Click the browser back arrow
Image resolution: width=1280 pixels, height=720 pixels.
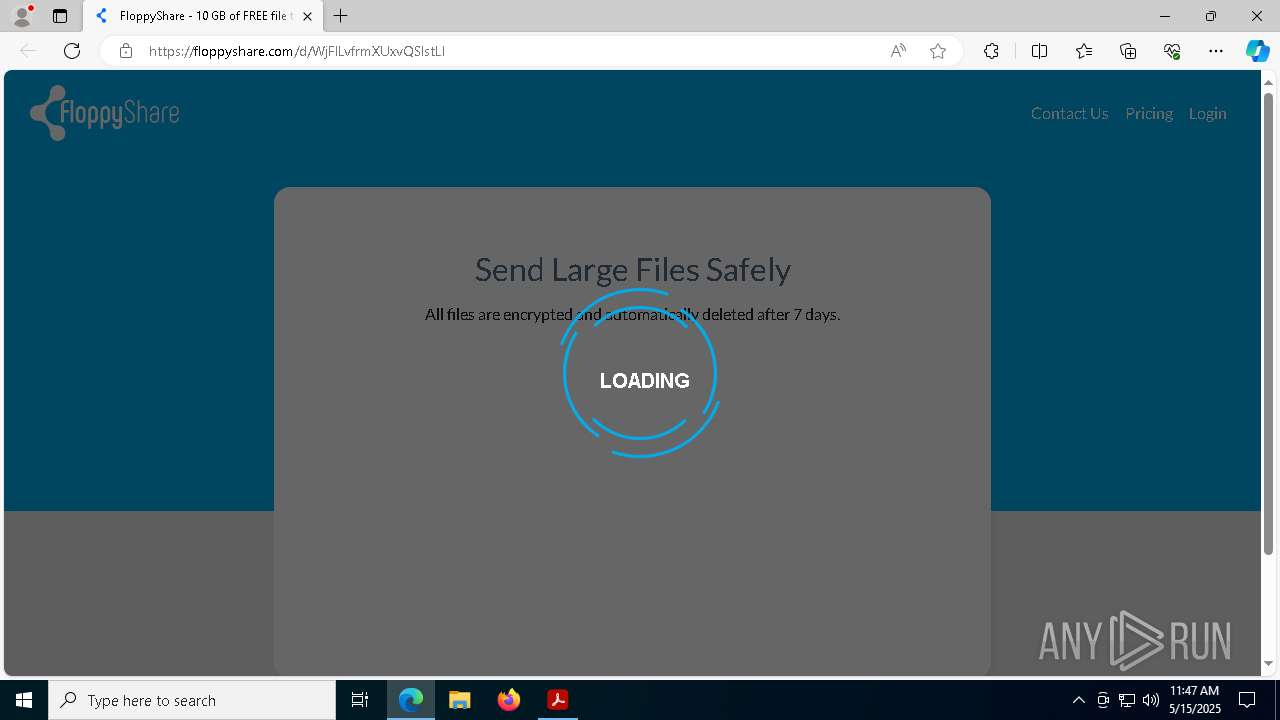click(28, 51)
